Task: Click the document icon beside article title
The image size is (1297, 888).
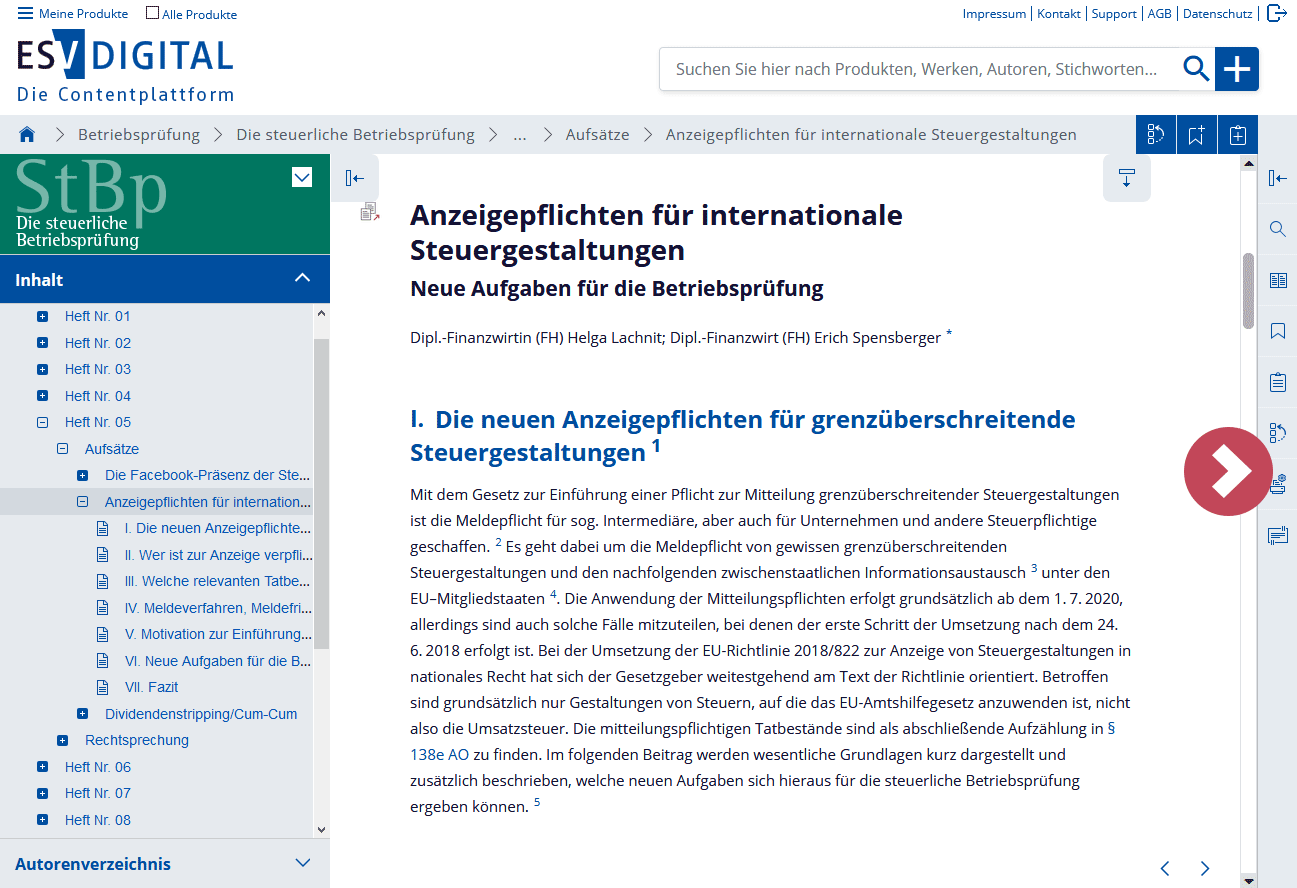Action: tap(370, 211)
